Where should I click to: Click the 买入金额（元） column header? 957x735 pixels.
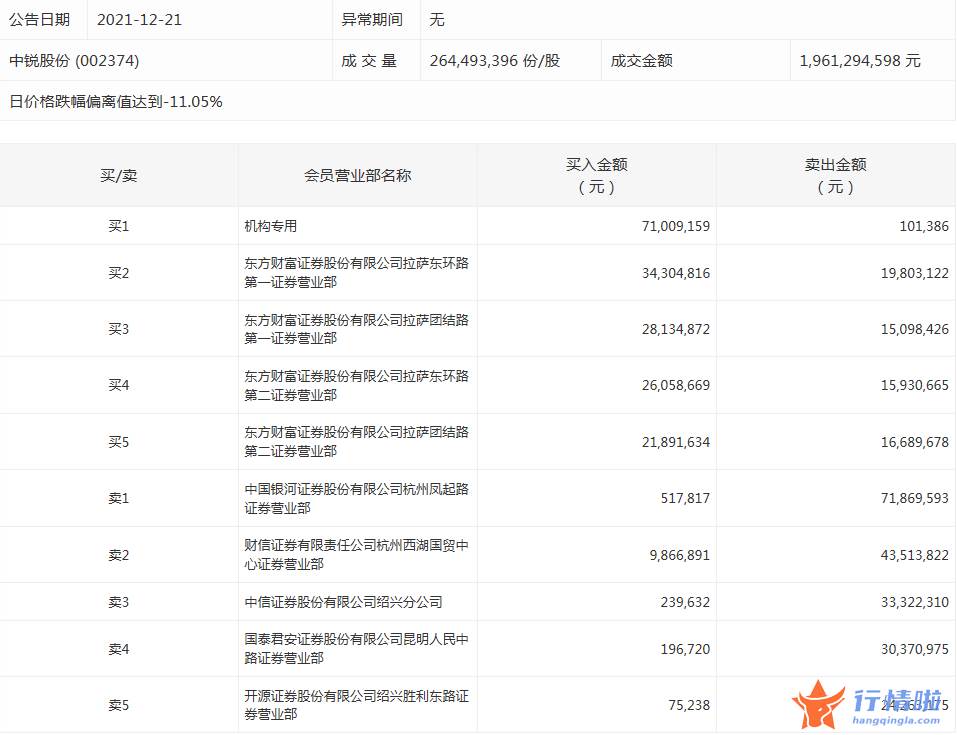596,176
